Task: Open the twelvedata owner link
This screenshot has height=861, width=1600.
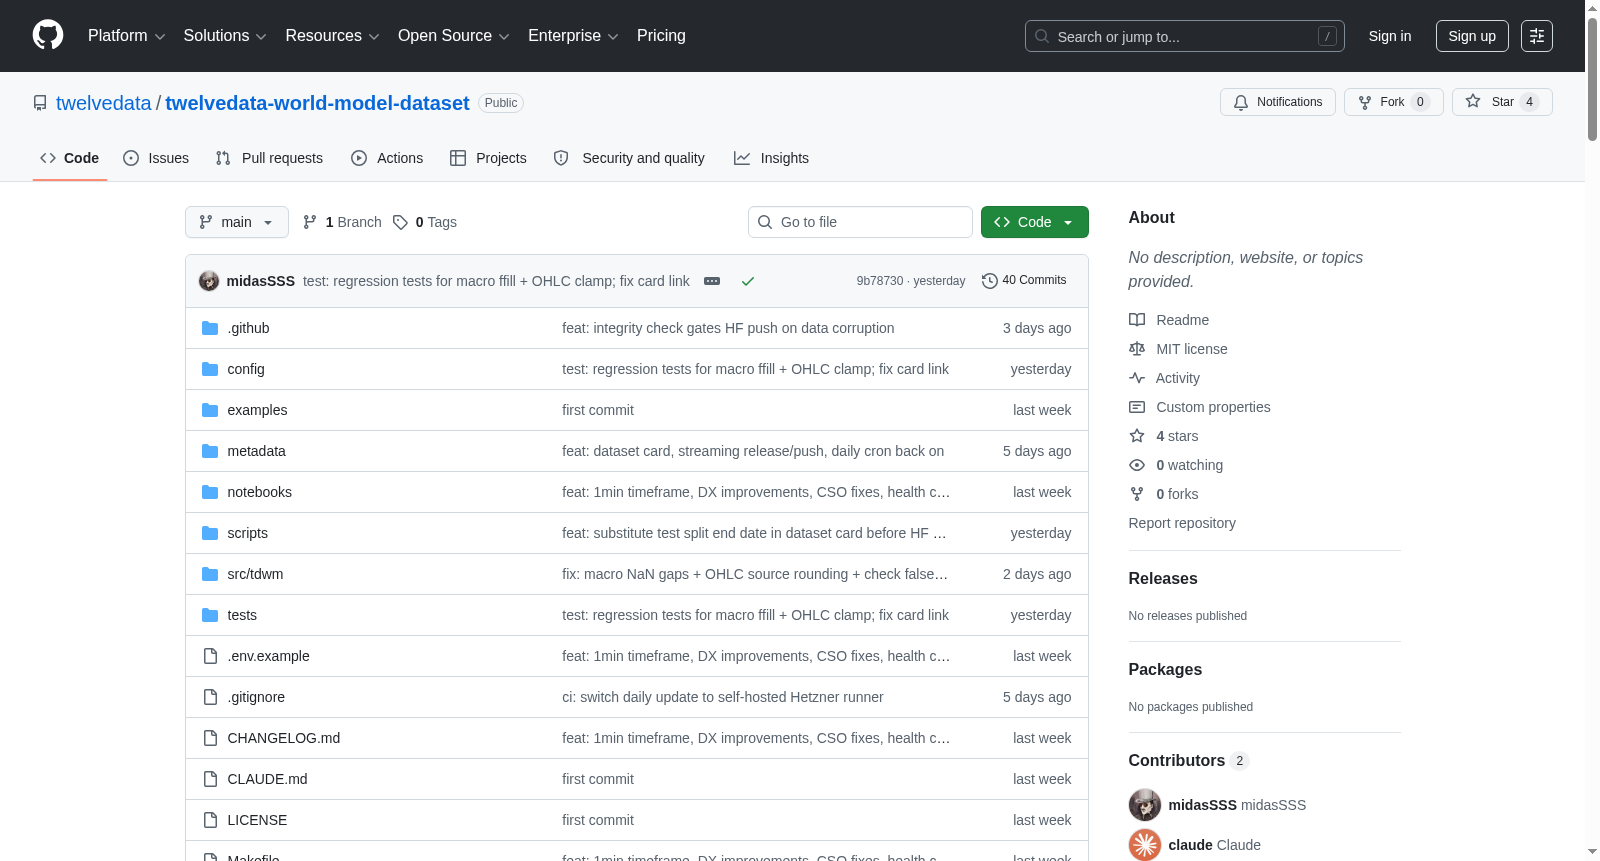Action: tap(104, 103)
